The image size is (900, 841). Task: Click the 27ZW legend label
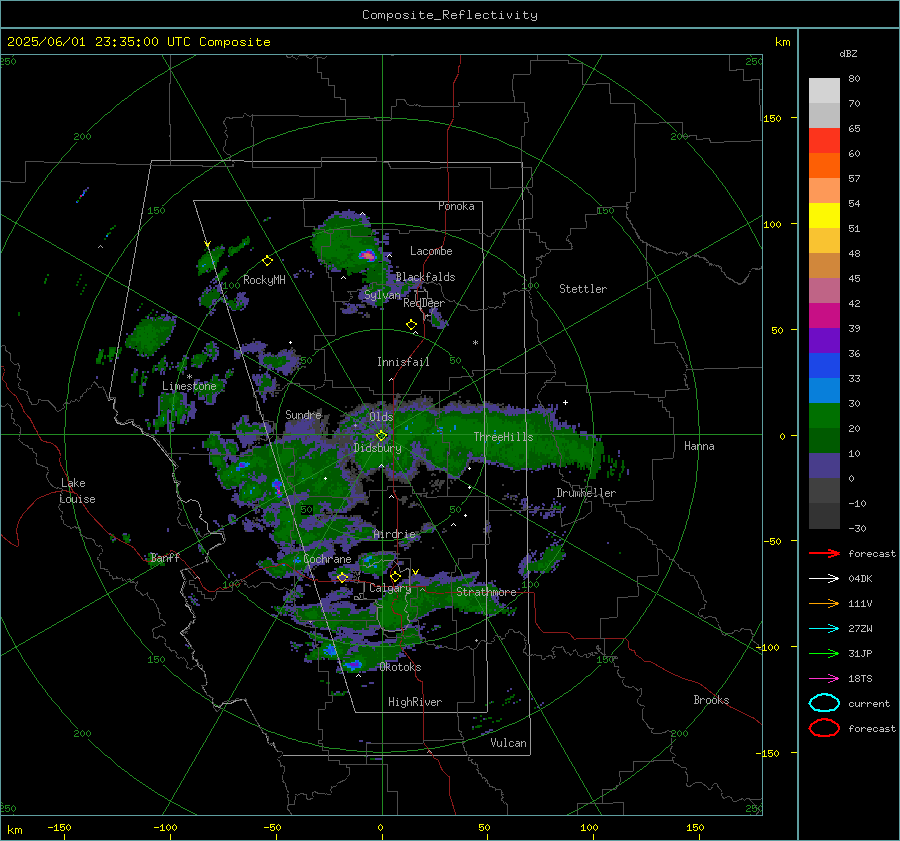[860, 629]
